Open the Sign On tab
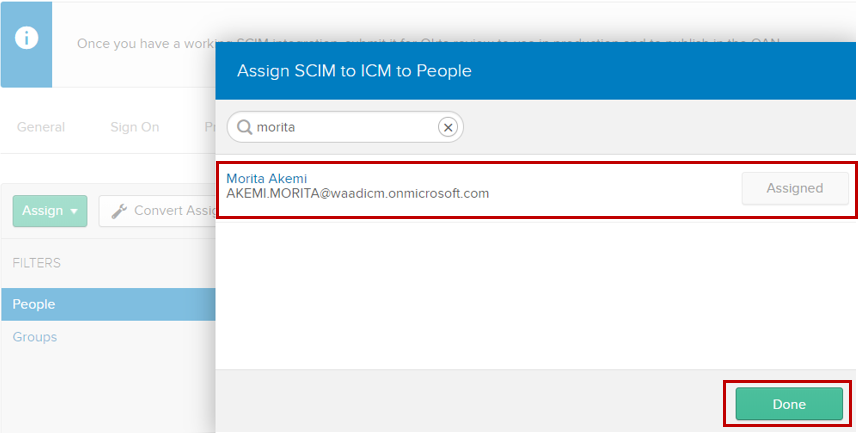The image size is (867, 433). pyautogui.click(x=134, y=127)
